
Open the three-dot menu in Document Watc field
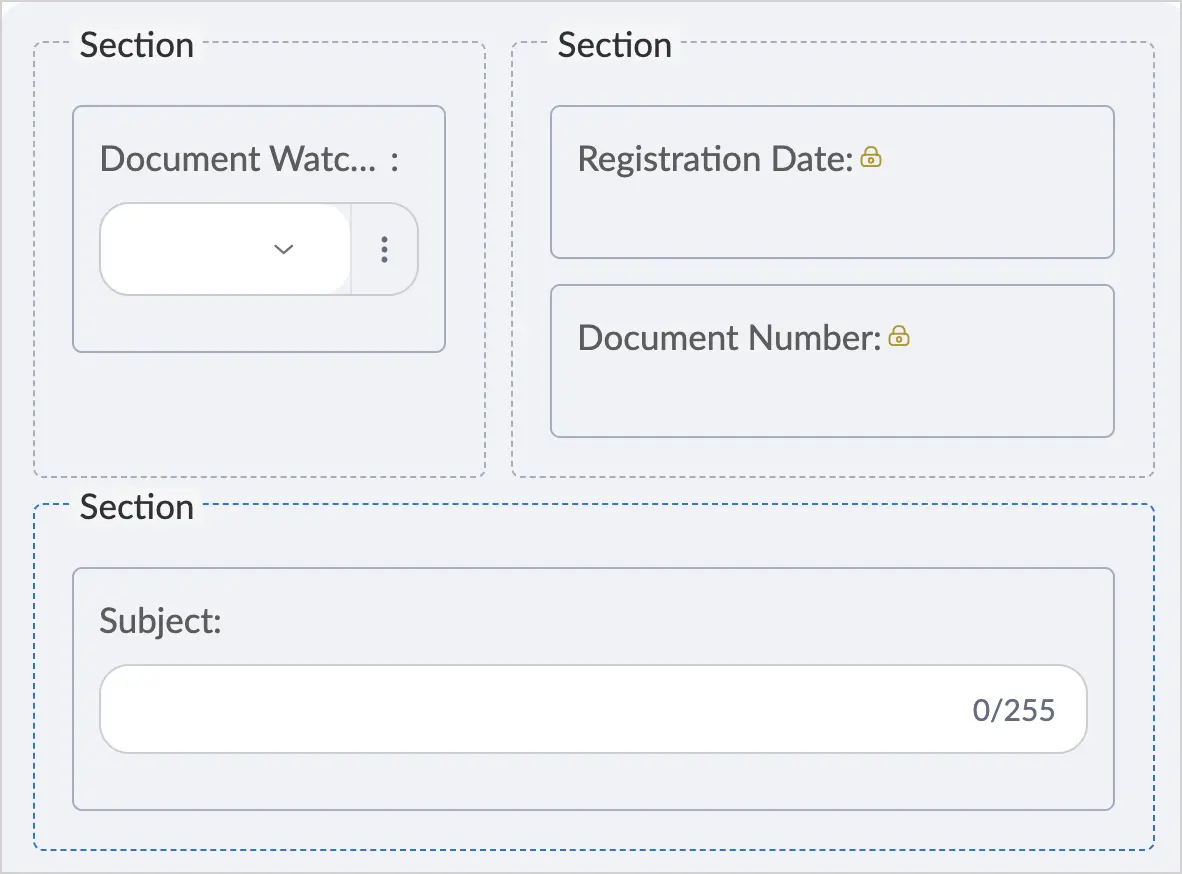(384, 249)
